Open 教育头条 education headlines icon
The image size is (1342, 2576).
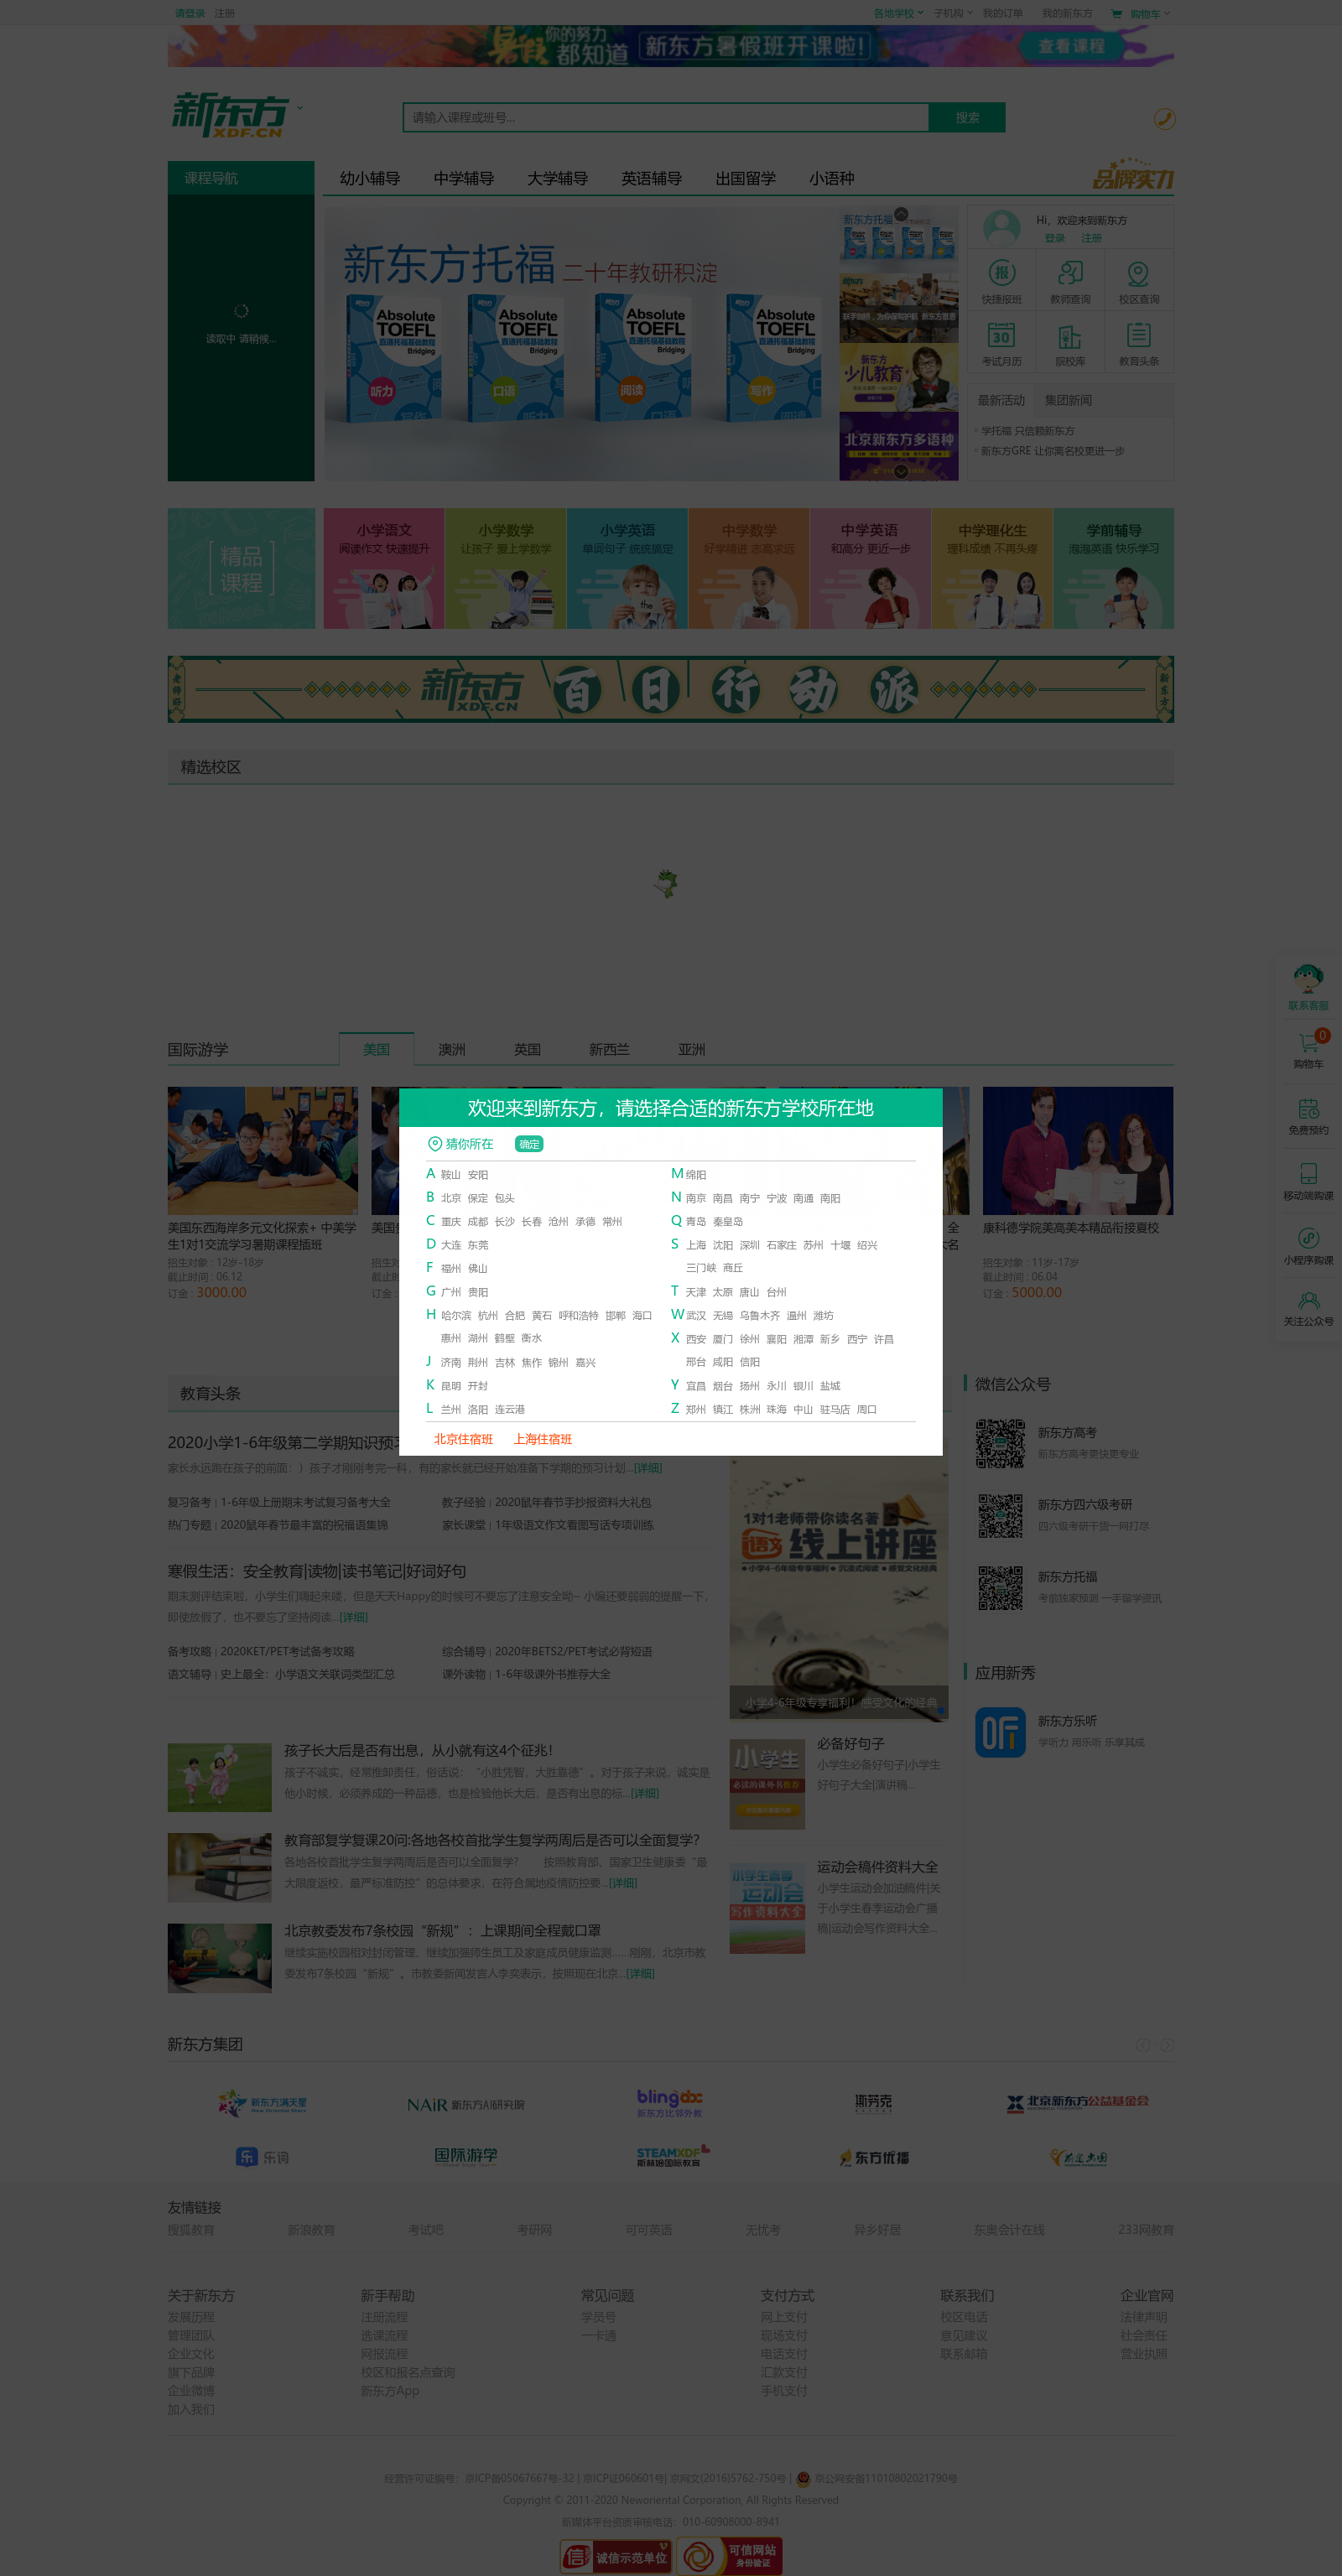pyautogui.click(x=1138, y=343)
